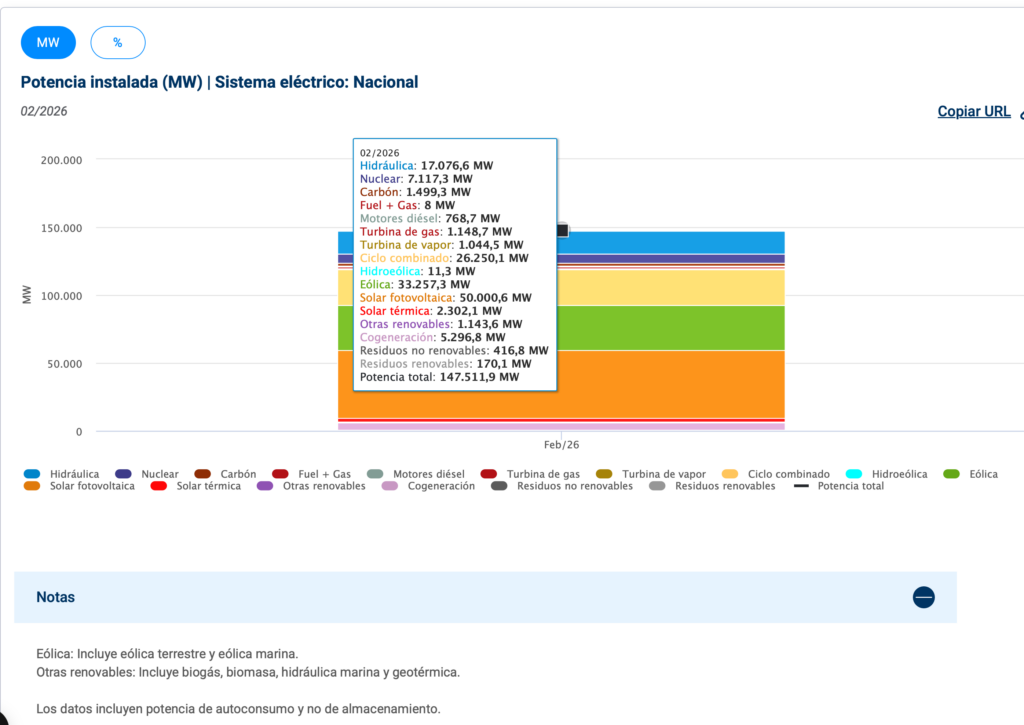Switch the chart units to MW
Screen dimensions: 1024x725
(48, 42)
